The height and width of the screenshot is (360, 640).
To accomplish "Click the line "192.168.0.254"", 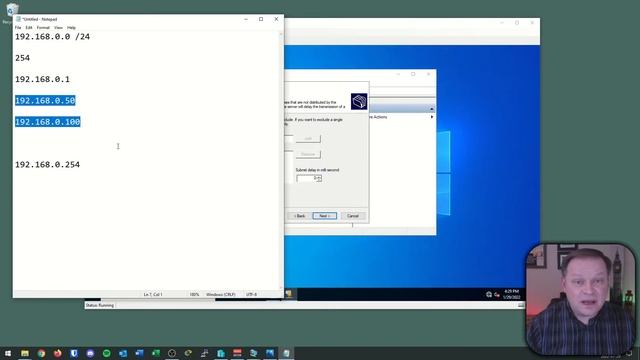I will (x=47, y=164).
